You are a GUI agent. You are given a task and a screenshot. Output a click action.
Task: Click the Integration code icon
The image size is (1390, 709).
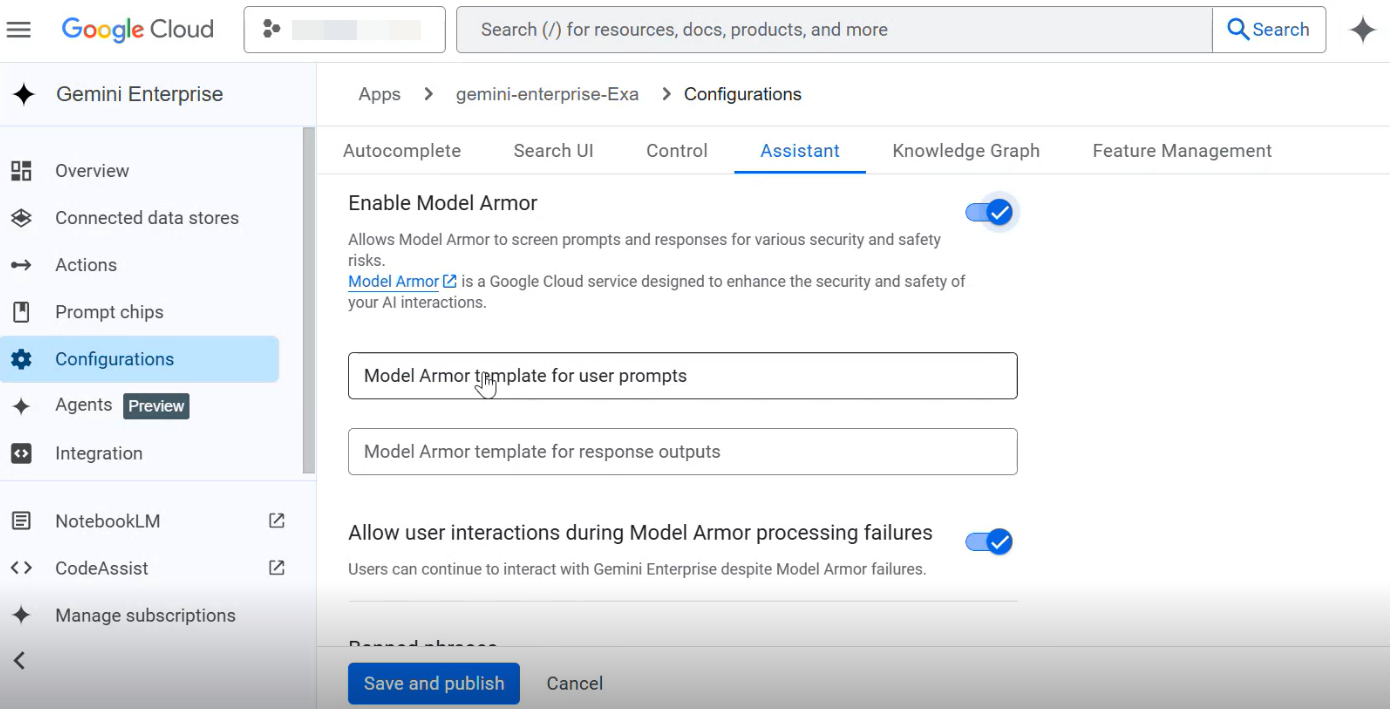coord(21,453)
